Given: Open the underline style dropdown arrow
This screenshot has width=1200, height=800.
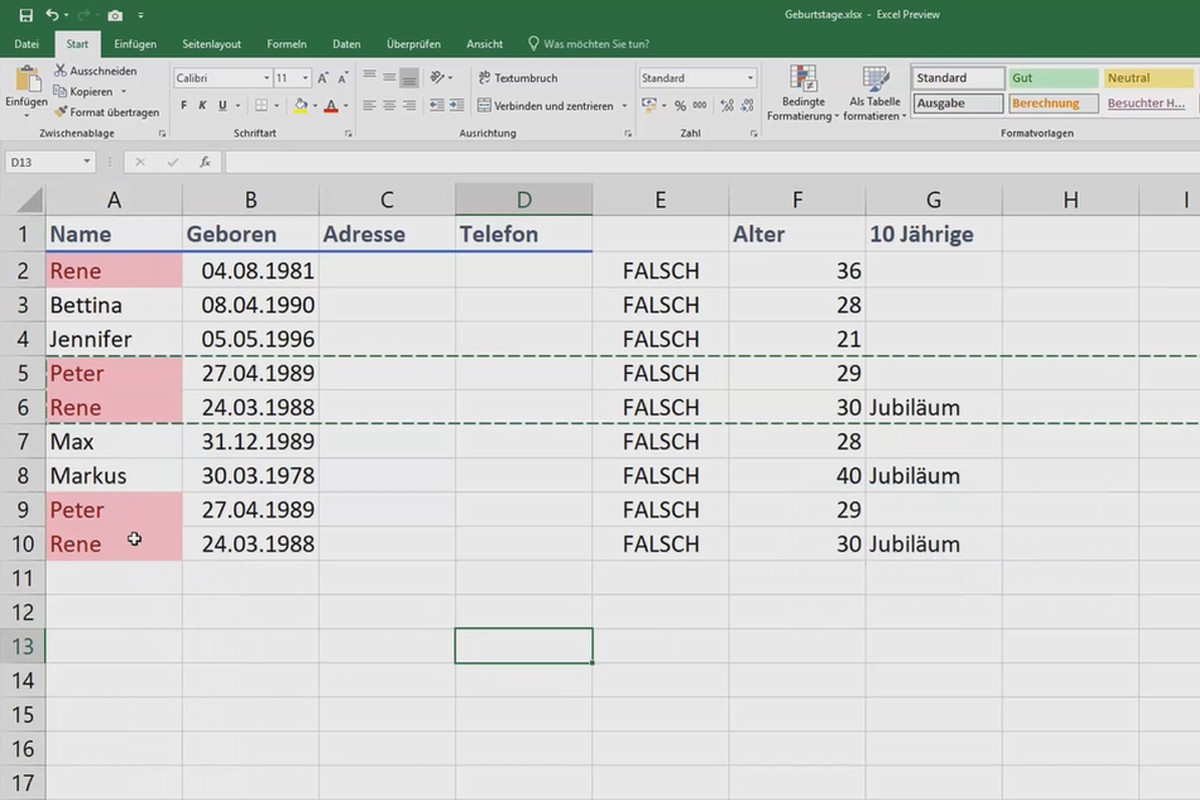Looking at the screenshot, I should tap(237, 105).
